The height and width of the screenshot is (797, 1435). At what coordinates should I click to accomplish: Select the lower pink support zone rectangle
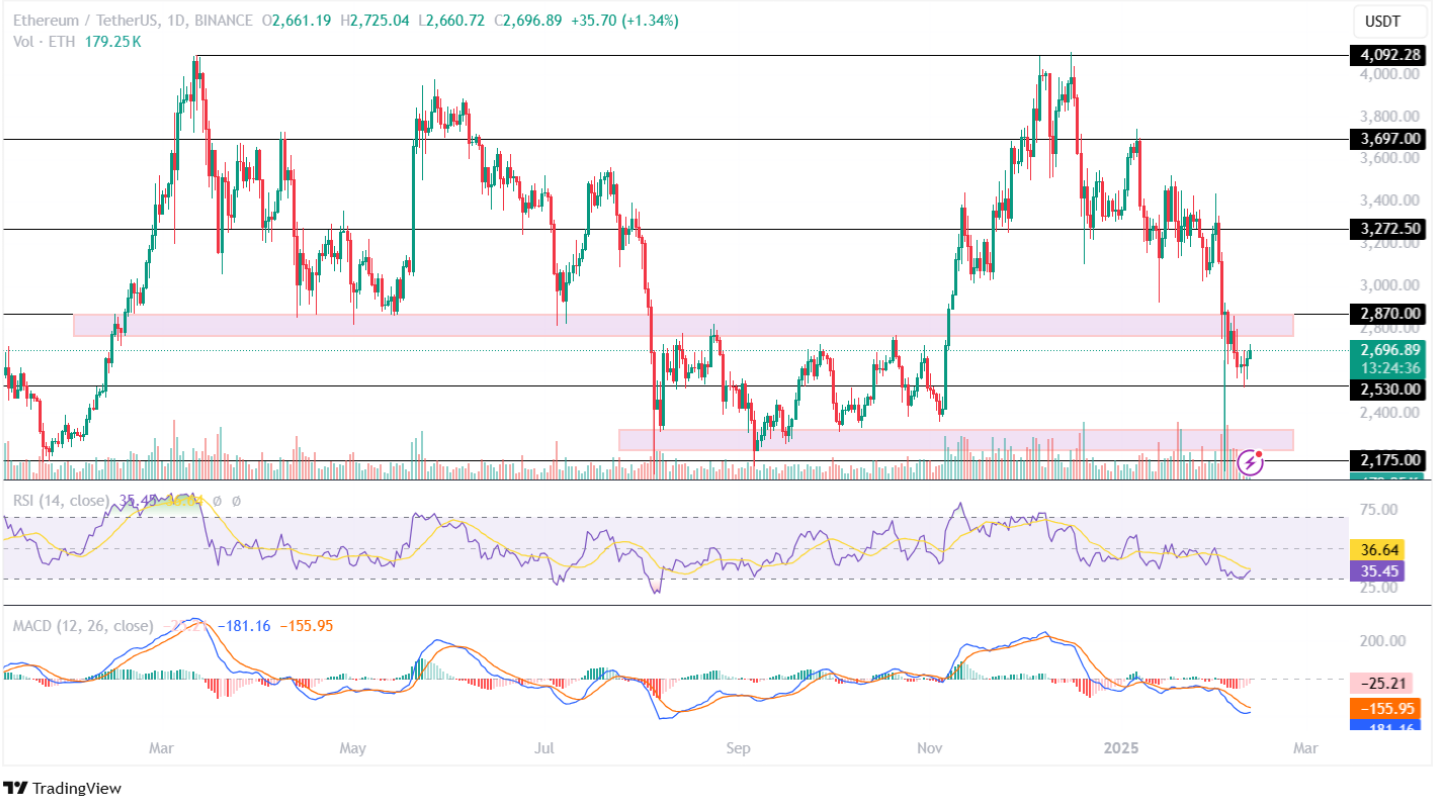(x=956, y=440)
